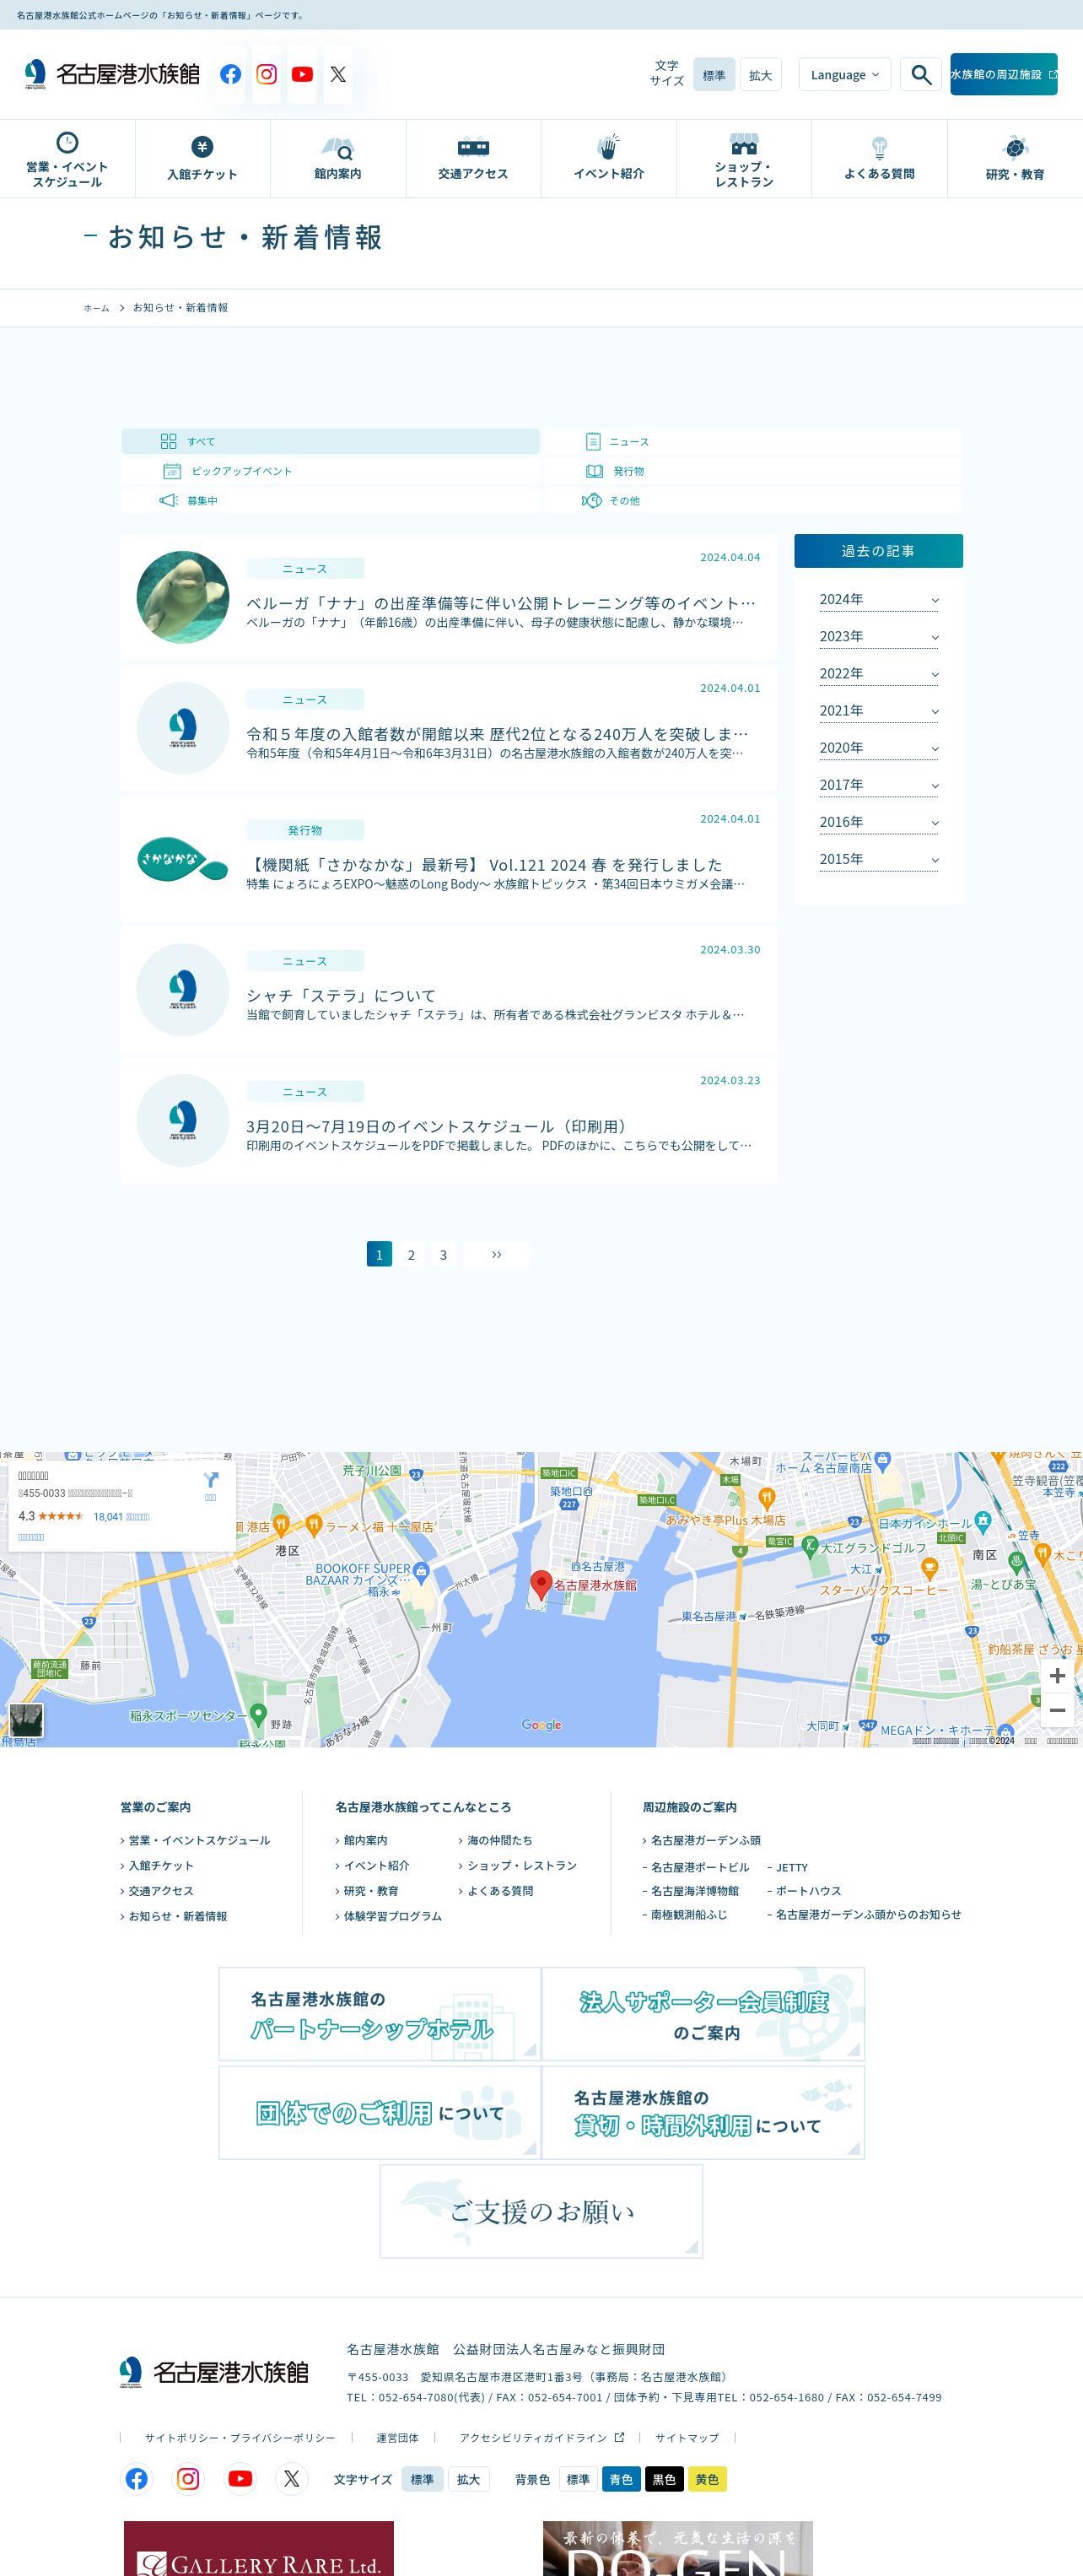Expand 2021年 past articles

pyautogui.click(x=878, y=711)
